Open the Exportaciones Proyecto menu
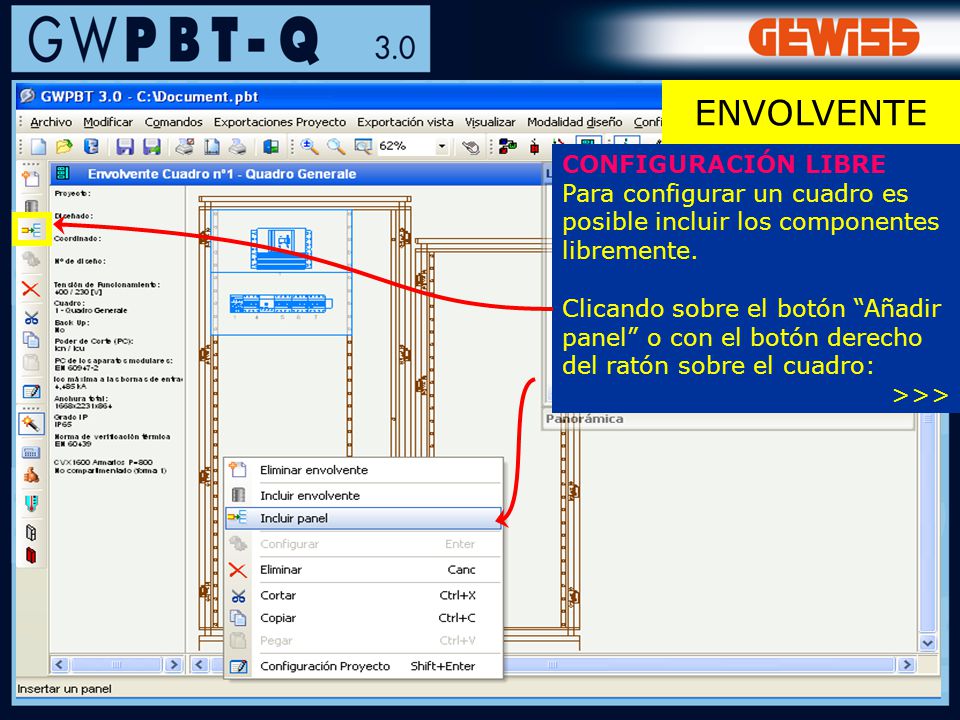 pyautogui.click(x=280, y=122)
